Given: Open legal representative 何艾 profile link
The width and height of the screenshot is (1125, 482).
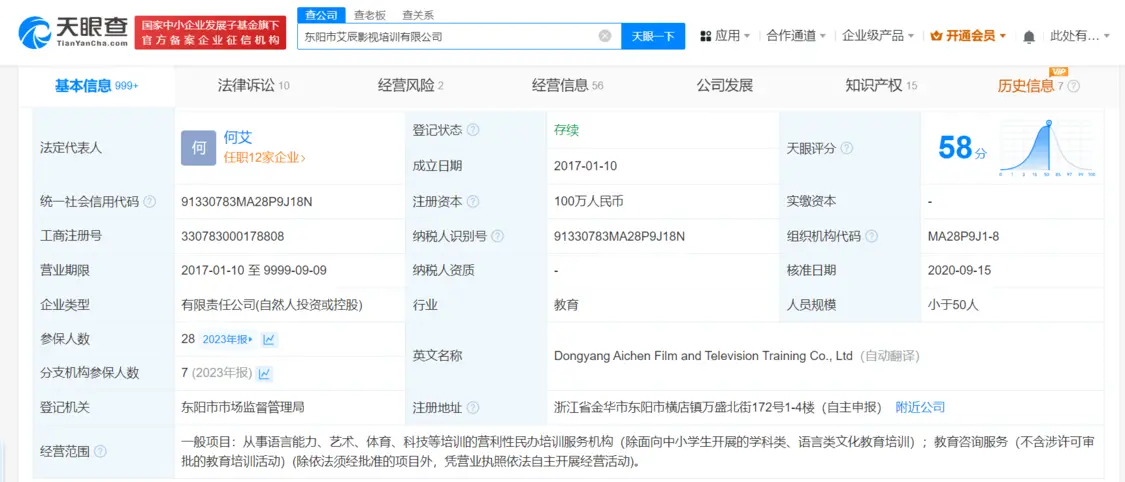Looking at the screenshot, I should (237, 138).
